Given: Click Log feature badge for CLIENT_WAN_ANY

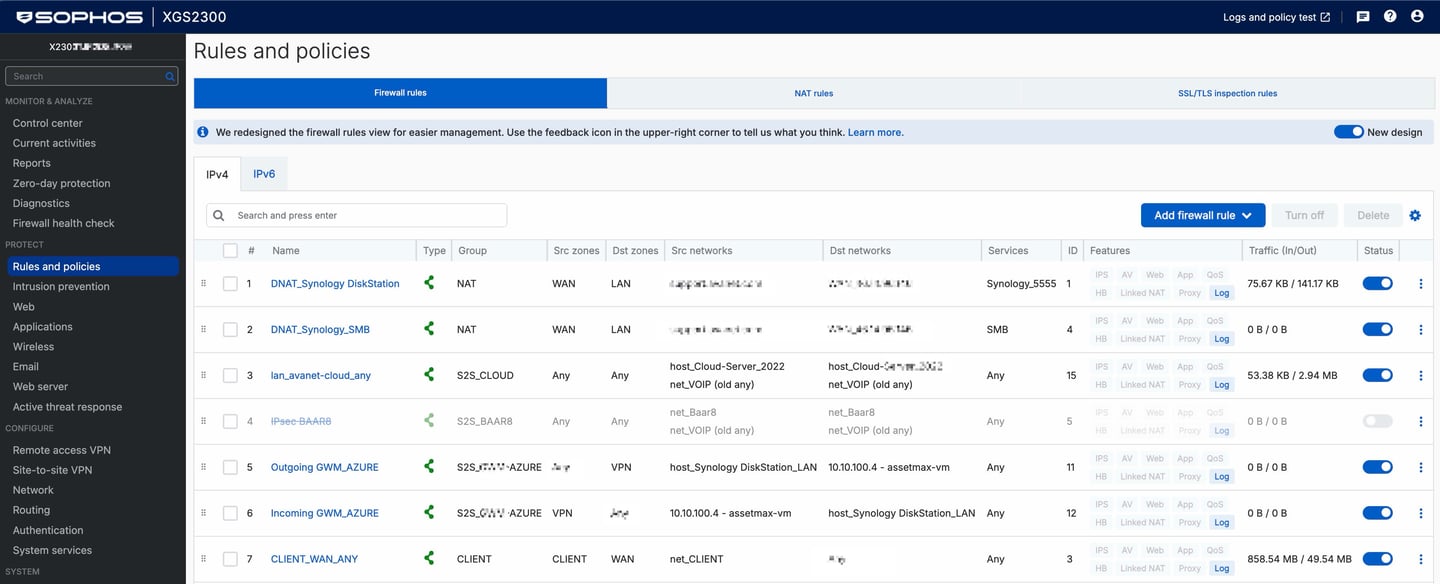Looking at the screenshot, I should 1221,569.
